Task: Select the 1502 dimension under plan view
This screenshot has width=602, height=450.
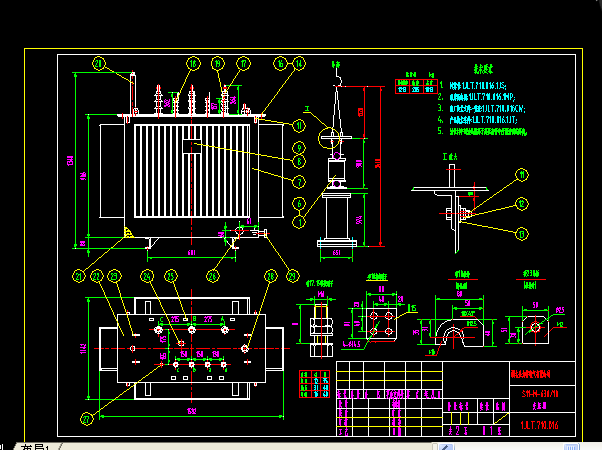Action: tap(192, 411)
